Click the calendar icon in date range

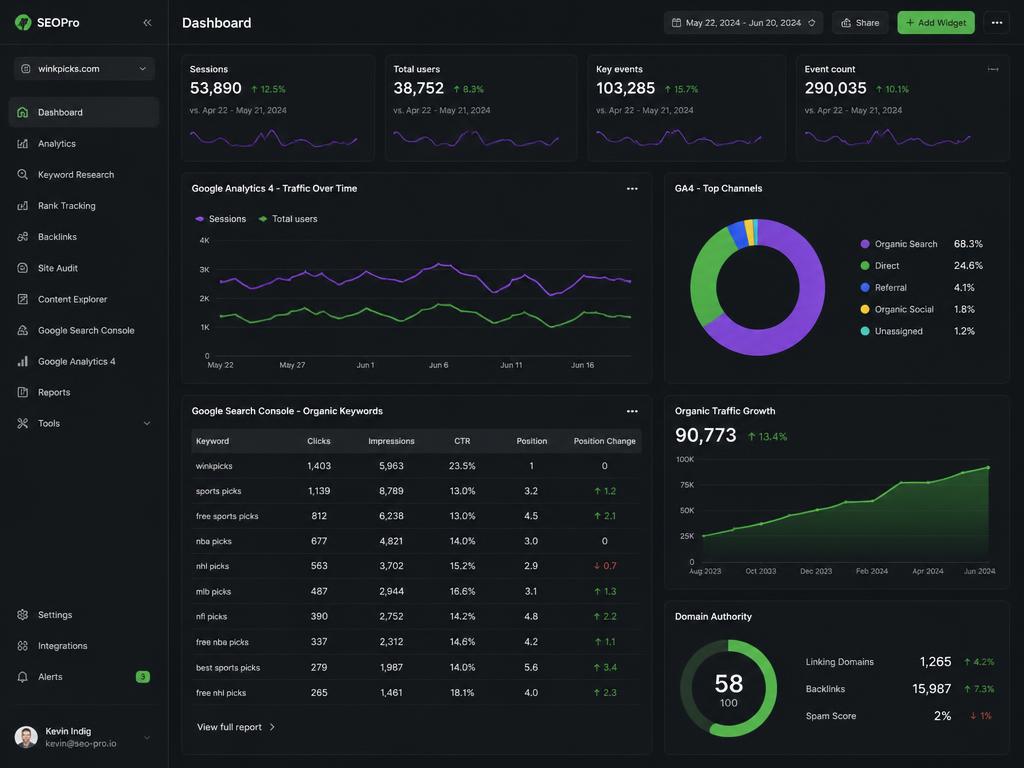(x=677, y=23)
